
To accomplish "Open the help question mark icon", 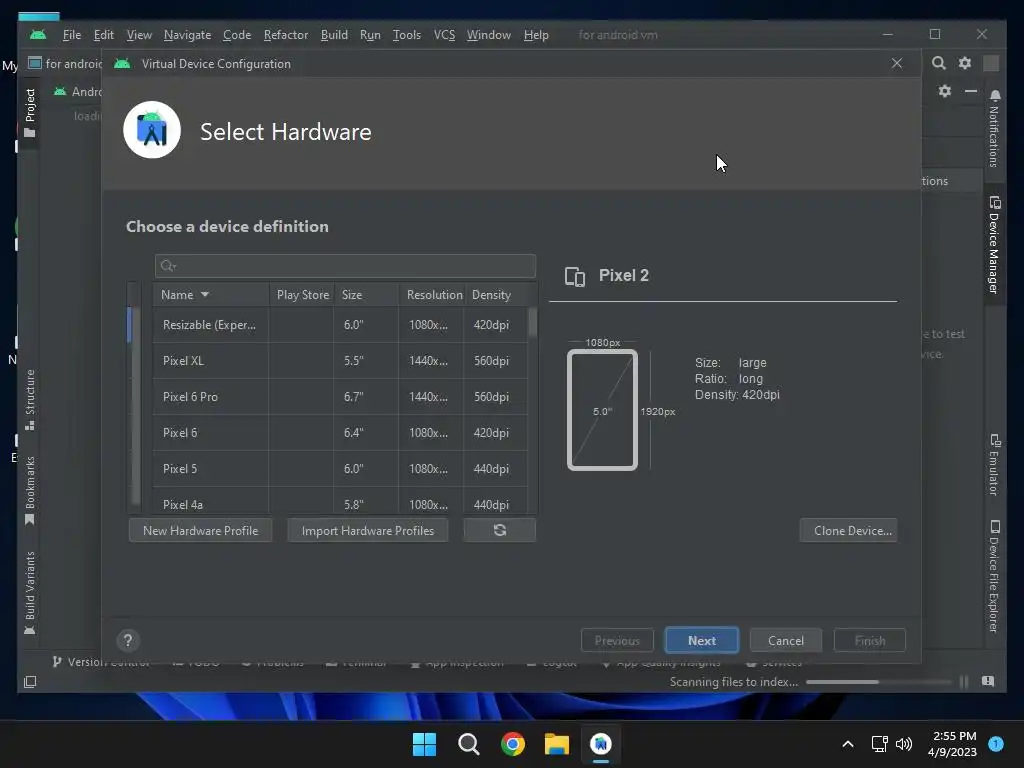I will tap(128, 640).
